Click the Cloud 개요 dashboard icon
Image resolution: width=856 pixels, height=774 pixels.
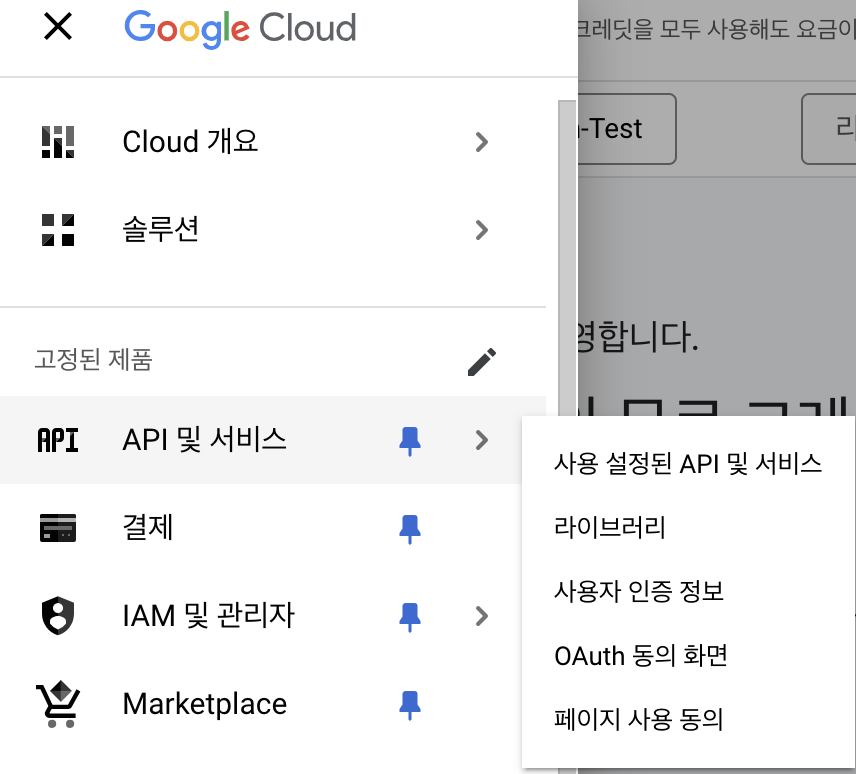point(58,142)
